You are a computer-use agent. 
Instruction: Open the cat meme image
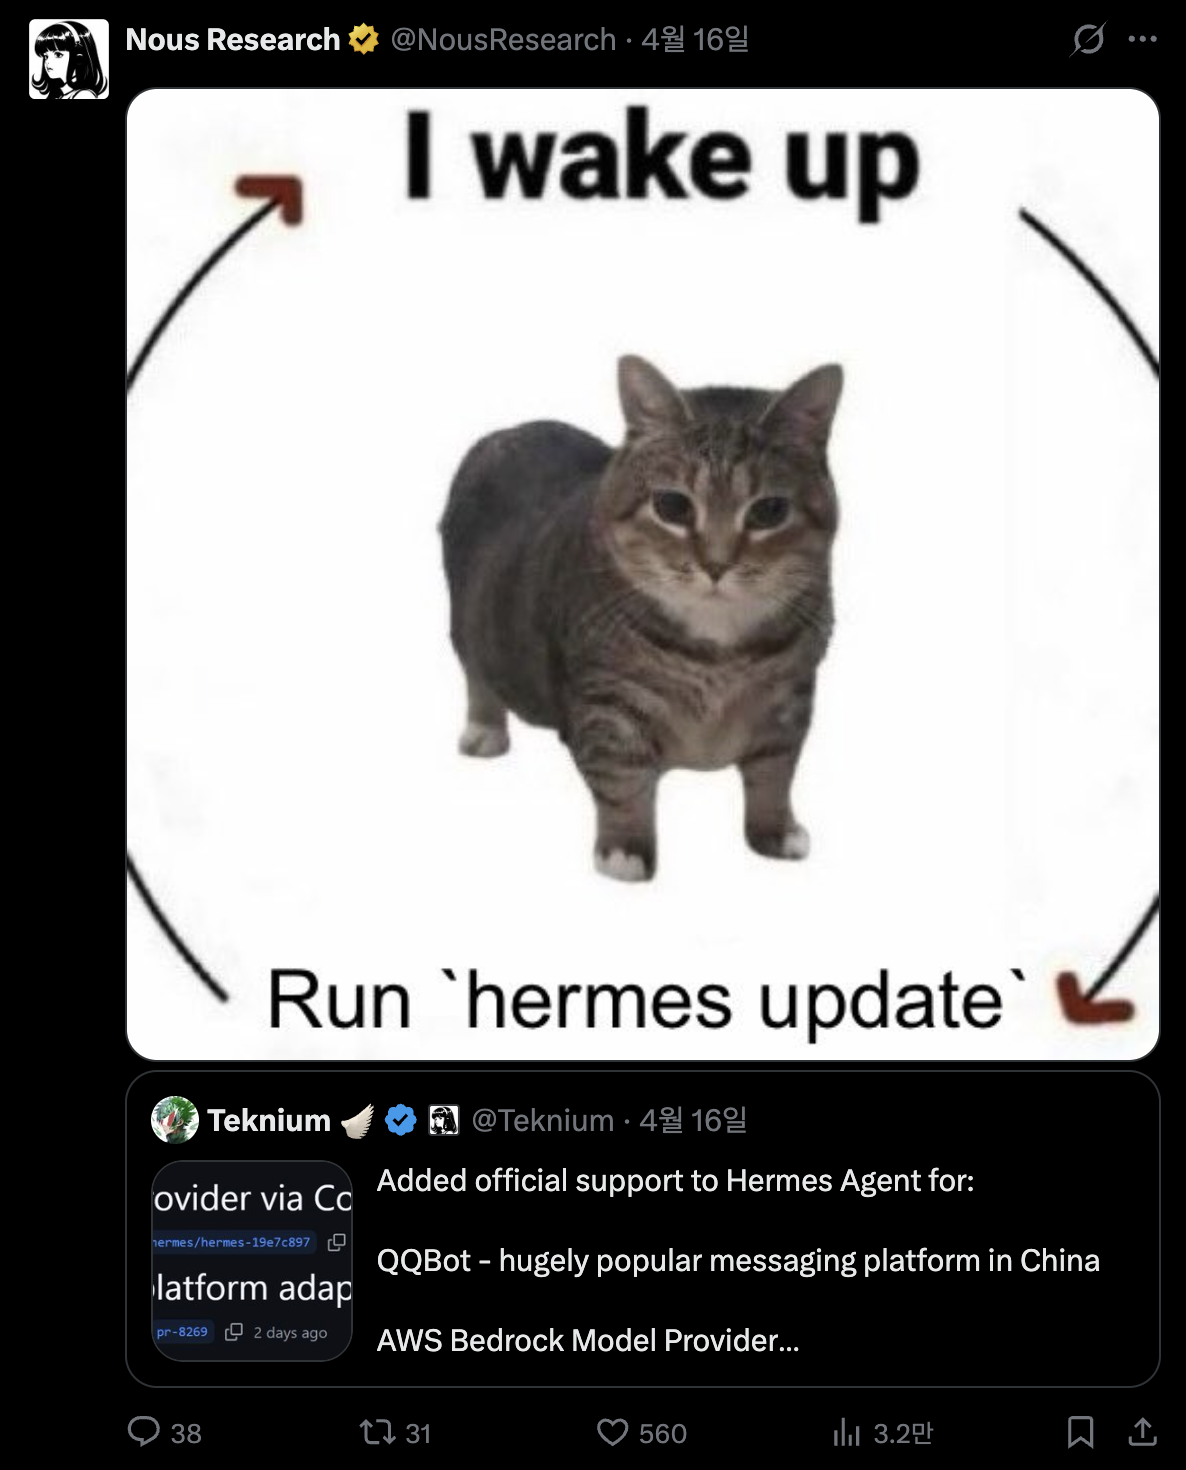point(643,574)
